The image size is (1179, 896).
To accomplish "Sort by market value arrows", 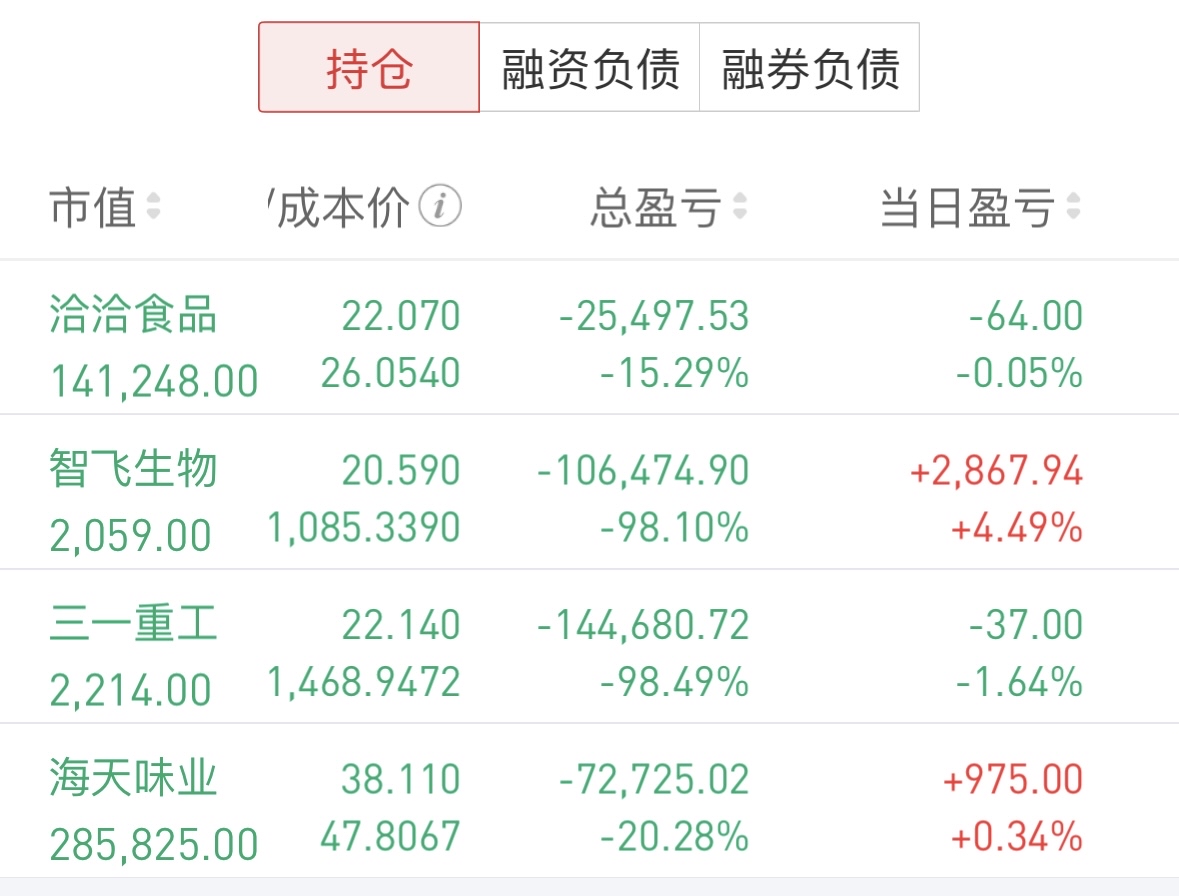I will [x=153, y=206].
